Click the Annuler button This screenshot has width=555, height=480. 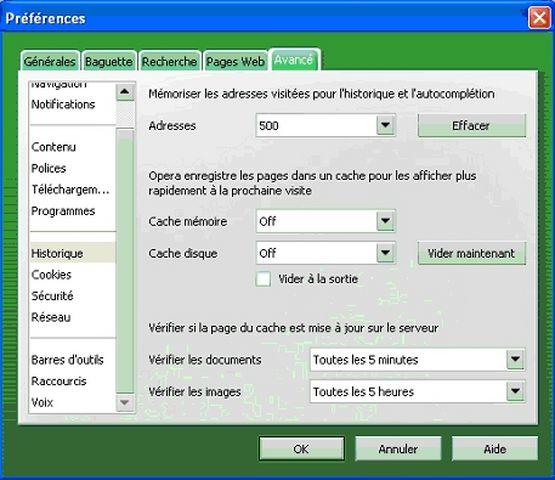(x=398, y=449)
